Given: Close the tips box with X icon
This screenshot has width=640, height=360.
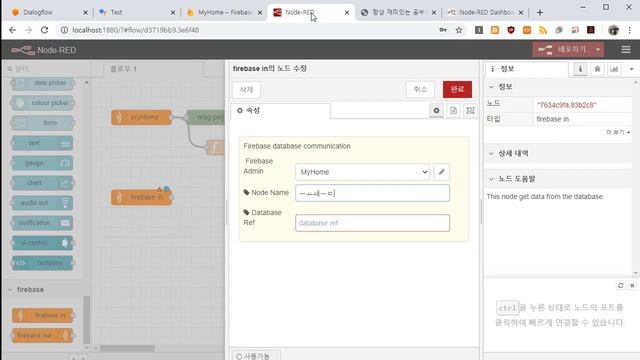Looking at the screenshot, I should click(x=632, y=285).
